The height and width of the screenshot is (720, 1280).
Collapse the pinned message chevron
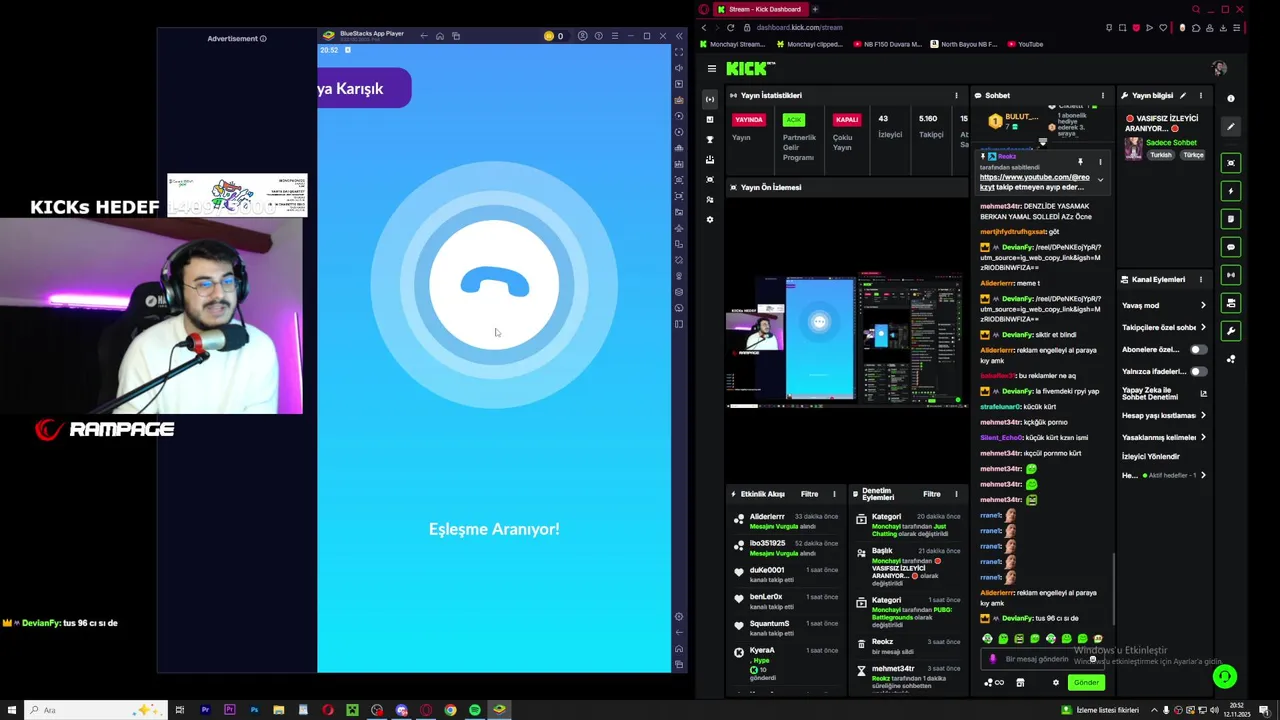[x=1100, y=180]
